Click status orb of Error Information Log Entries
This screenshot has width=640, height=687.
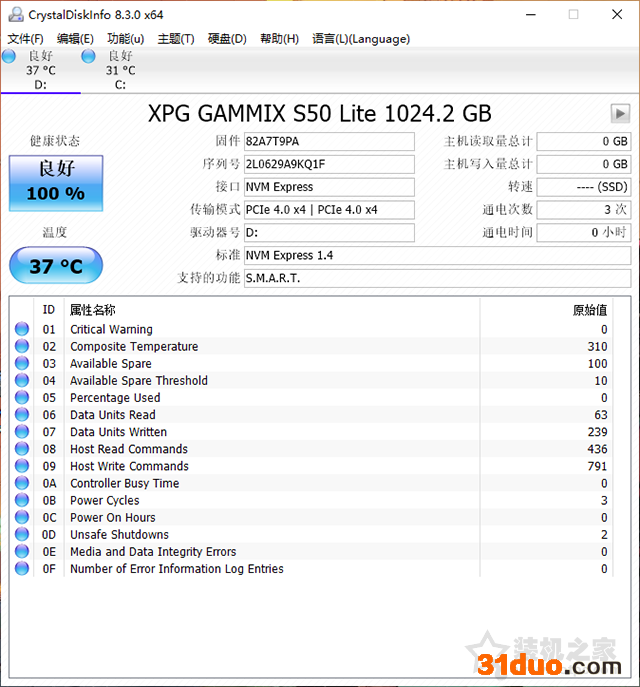tap(22, 568)
